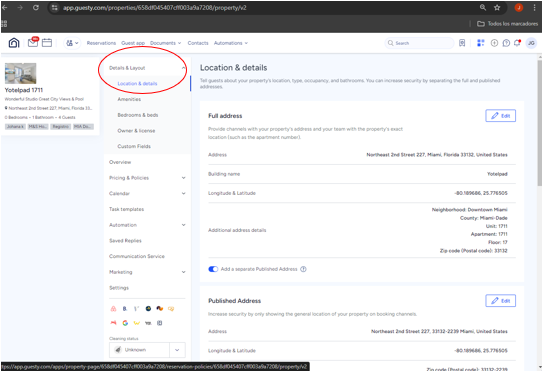Click the third channel icon after Booking.com
Screen dimensions: 543x381
tap(136, 309)
